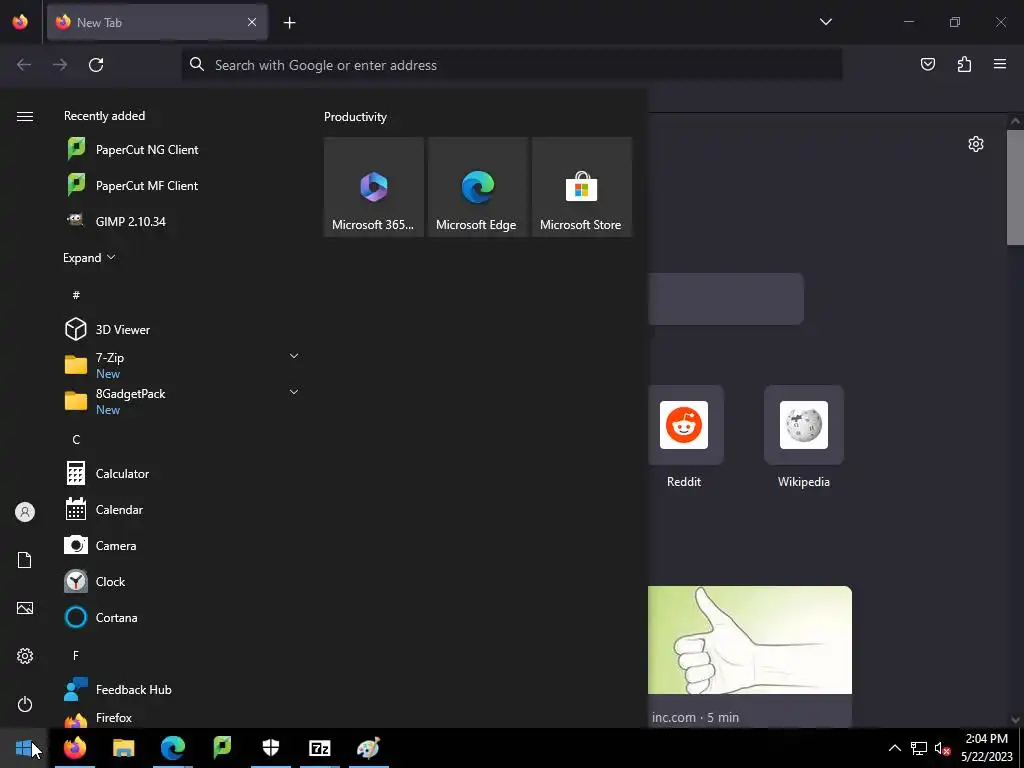Open Microsoft Edge from the taskbar

(x=172, y=748)
